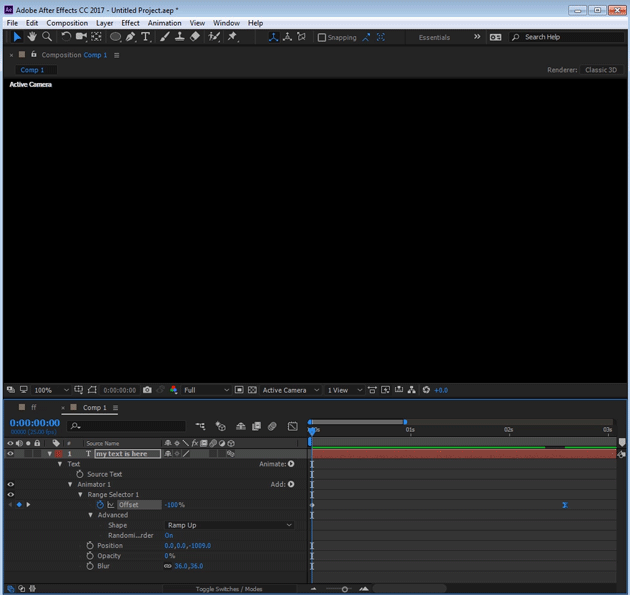Toggle Blur constrain proportions link
The width and height of the screenshot is (630, 595).
(168, 566)
